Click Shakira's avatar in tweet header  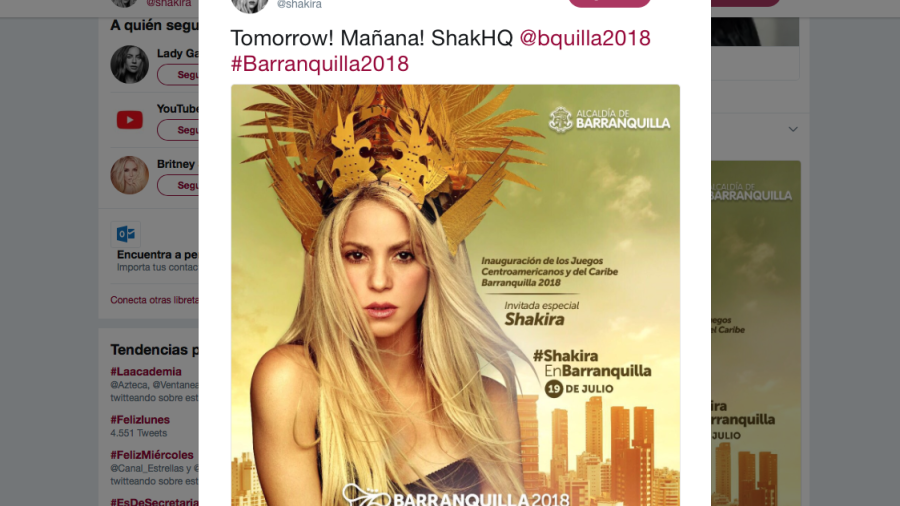tap(250, 5)
